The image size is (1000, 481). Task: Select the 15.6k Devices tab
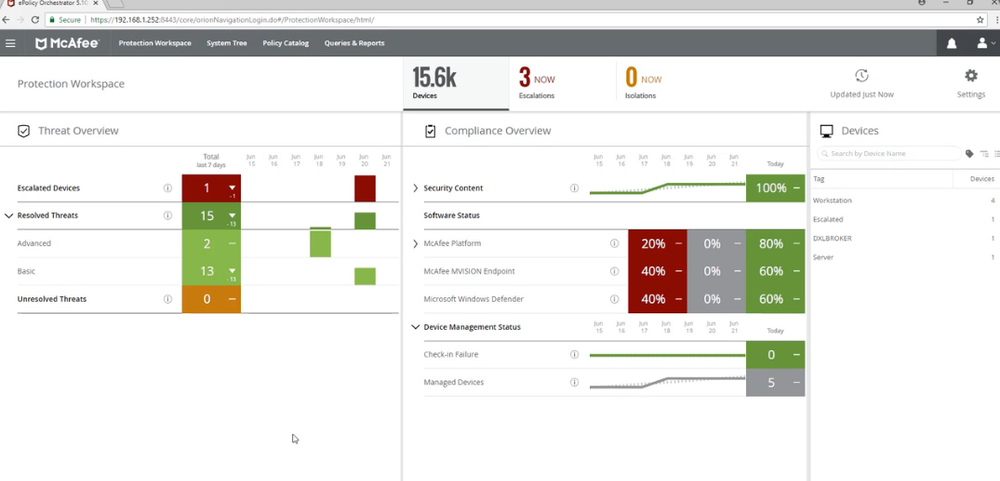point(456,84)
